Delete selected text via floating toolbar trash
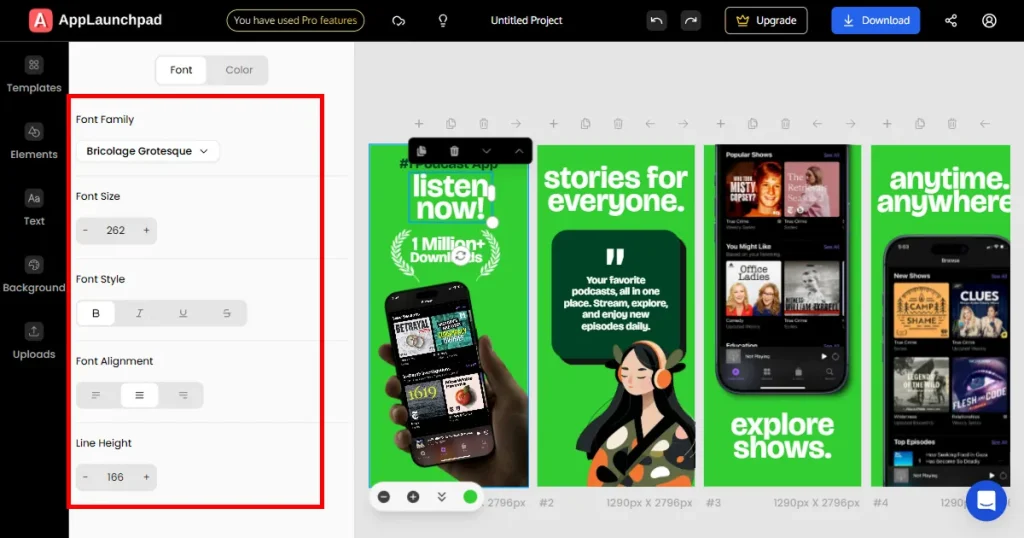This screenshot has width=1024, height=538. click(x=454, y=151)
